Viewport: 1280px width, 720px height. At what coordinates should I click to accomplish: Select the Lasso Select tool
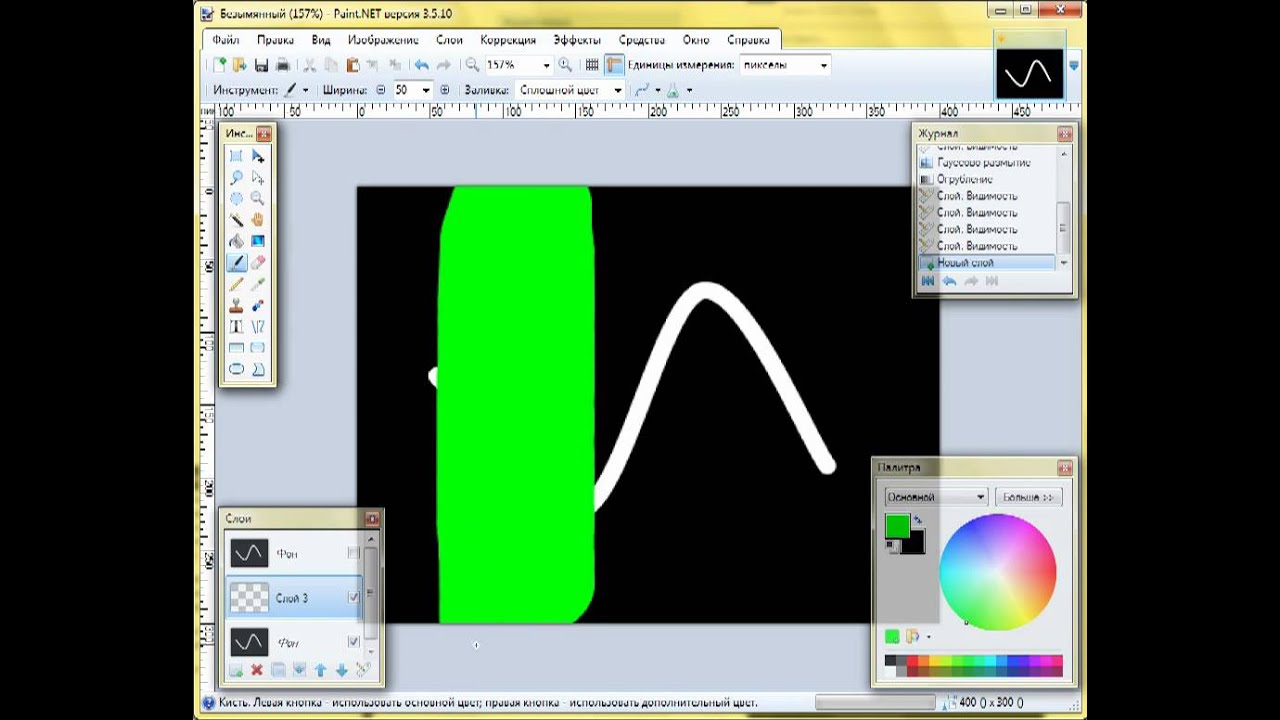(236, 177)
